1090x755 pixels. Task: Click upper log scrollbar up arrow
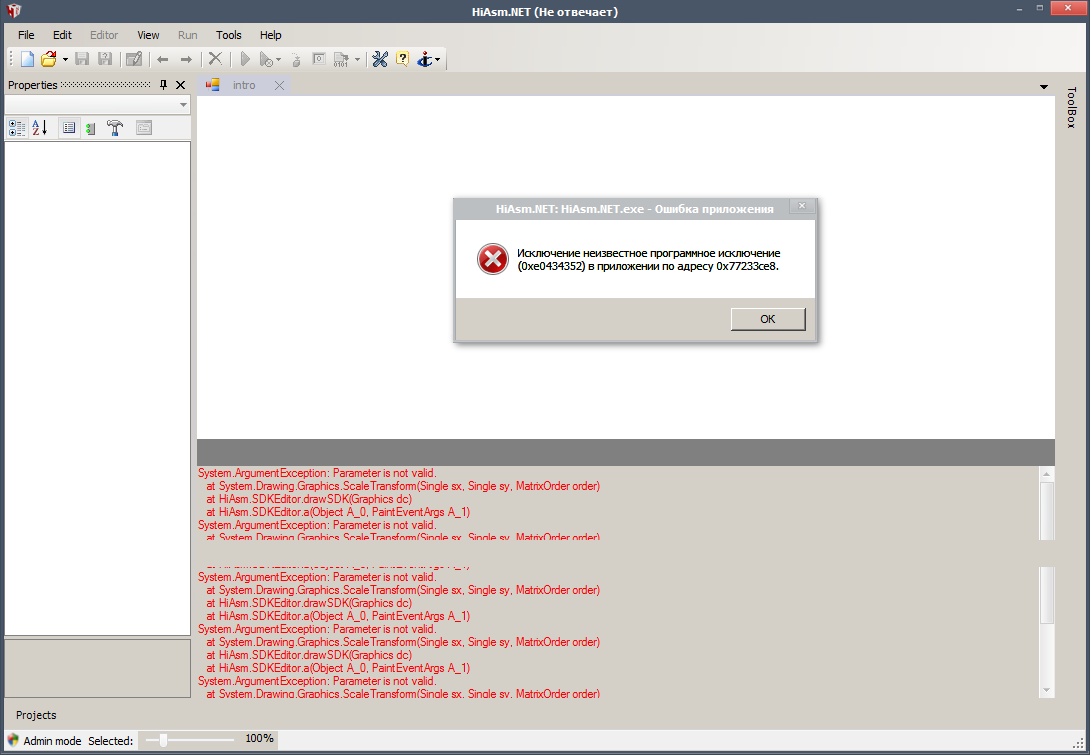tap(1046, 473)
